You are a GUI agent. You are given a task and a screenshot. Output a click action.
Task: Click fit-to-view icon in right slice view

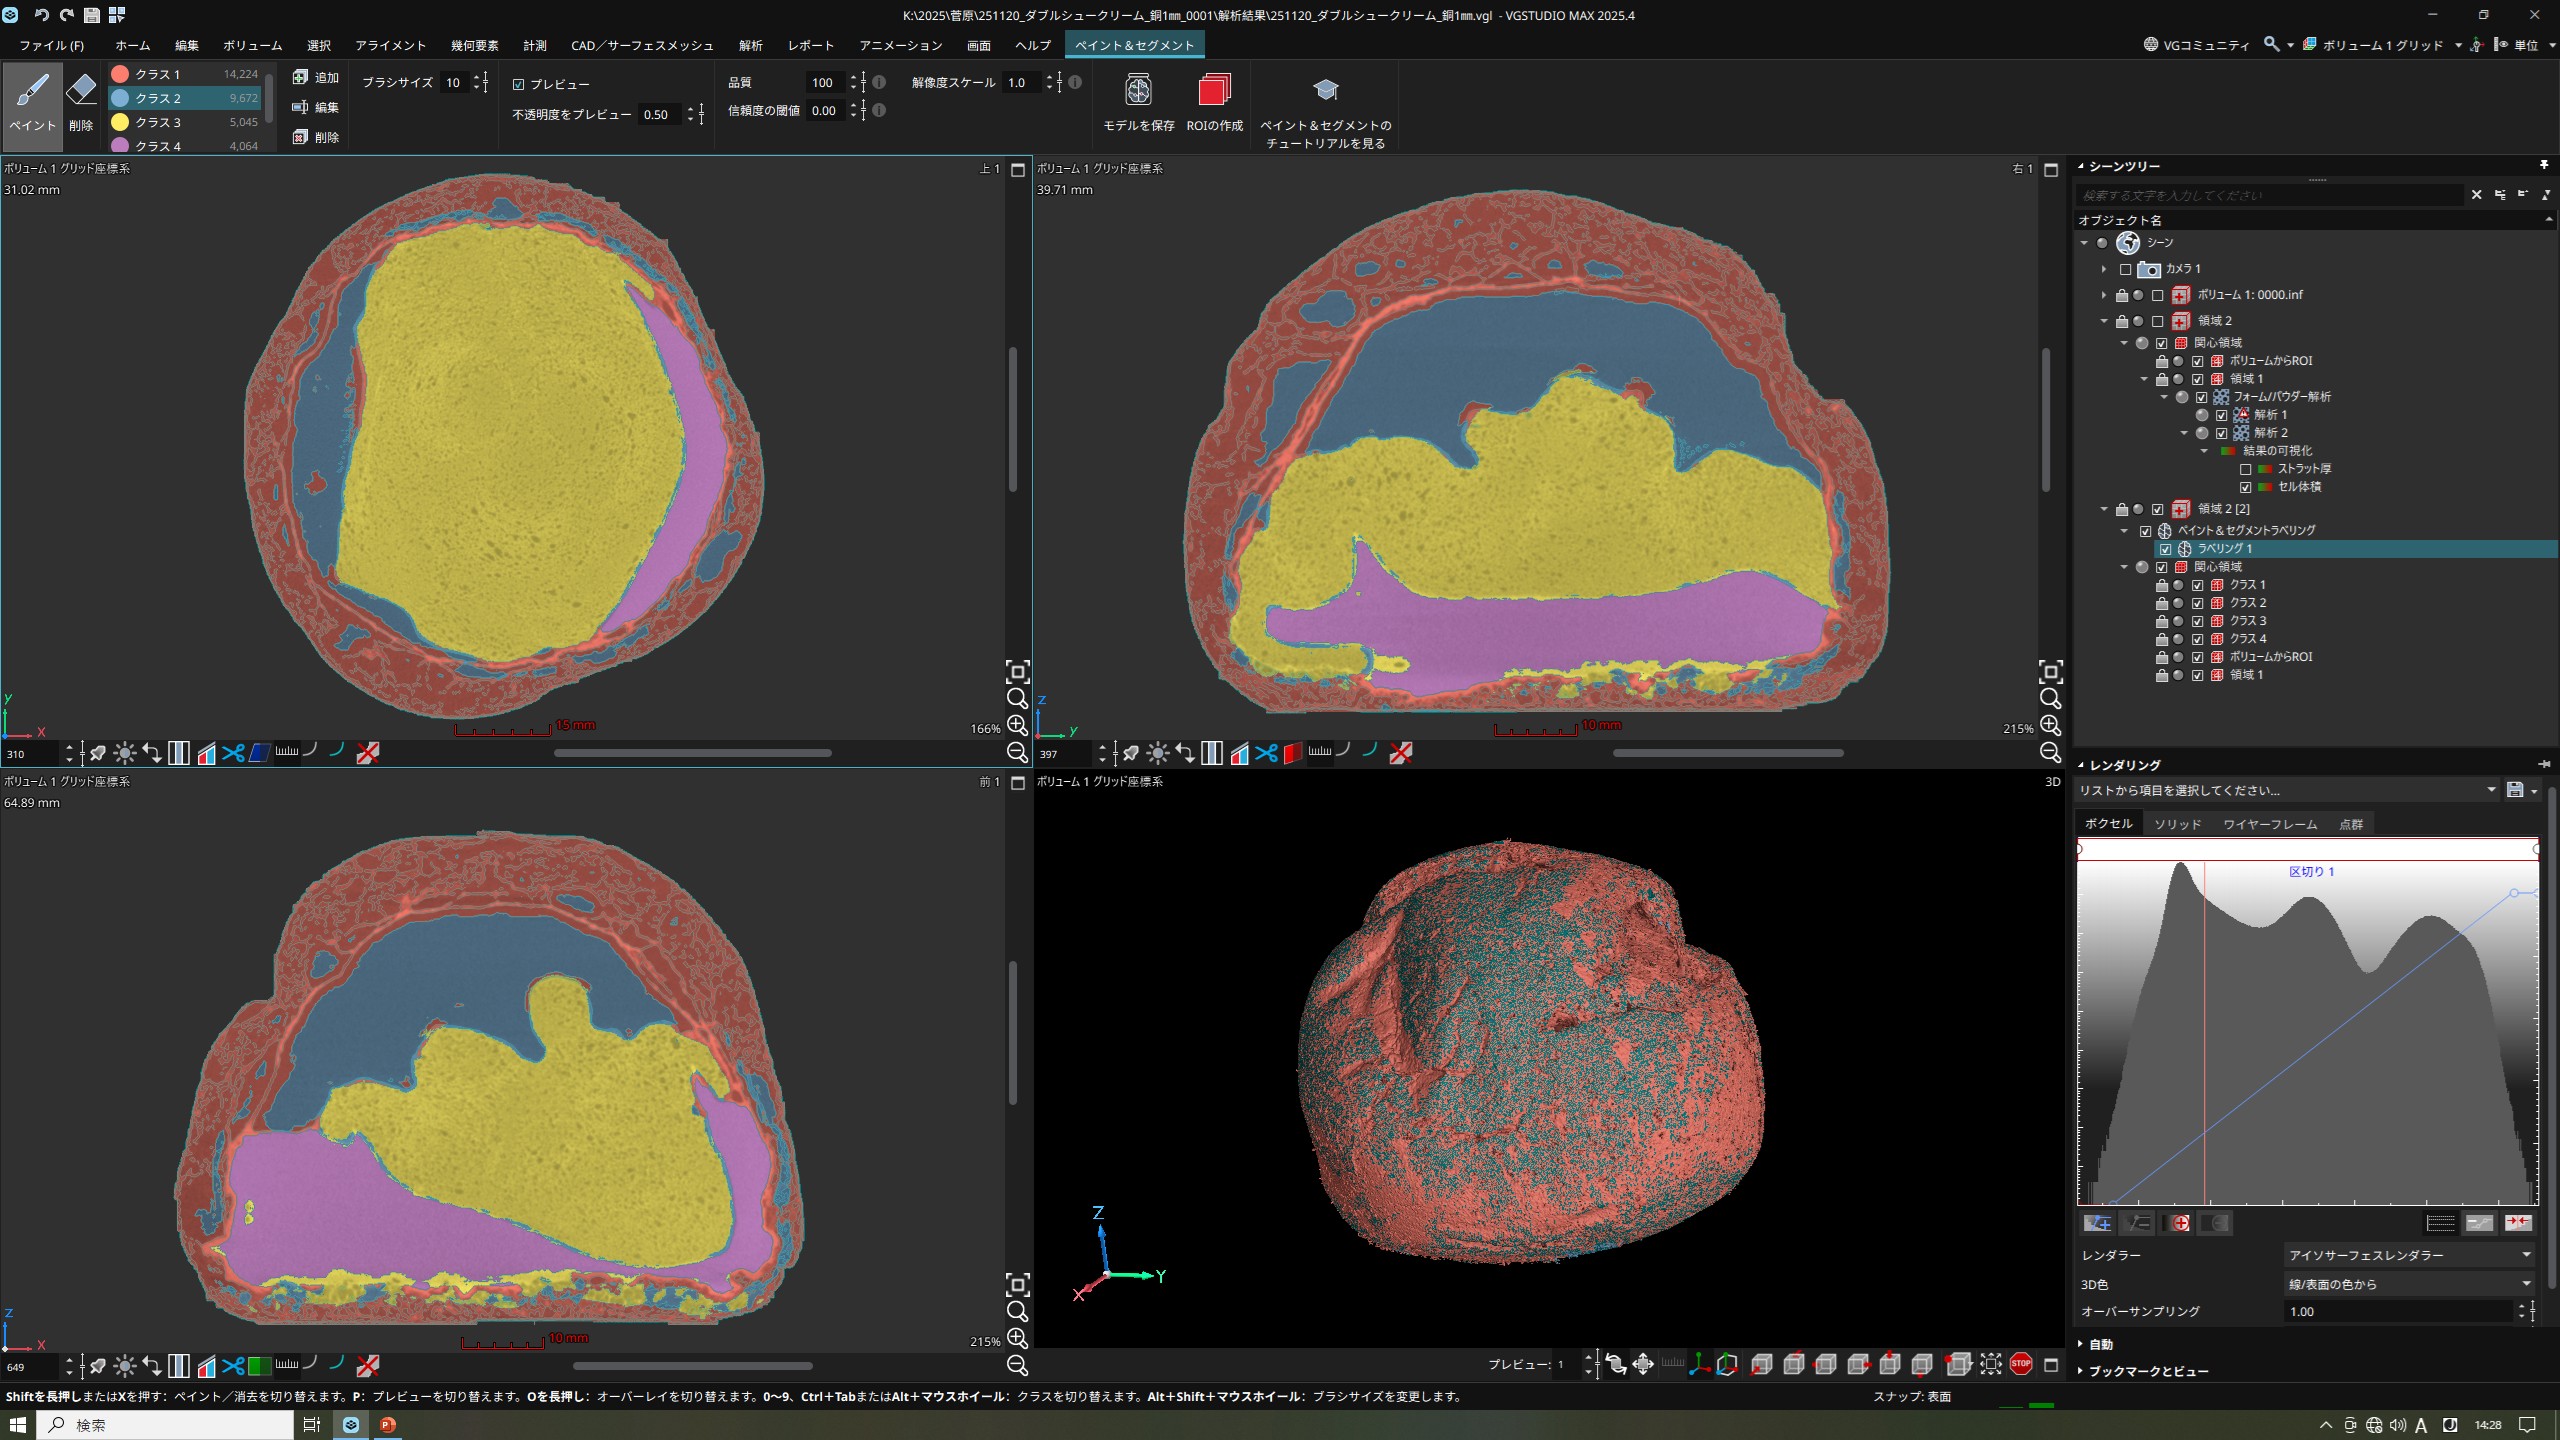click(2050, 672)
